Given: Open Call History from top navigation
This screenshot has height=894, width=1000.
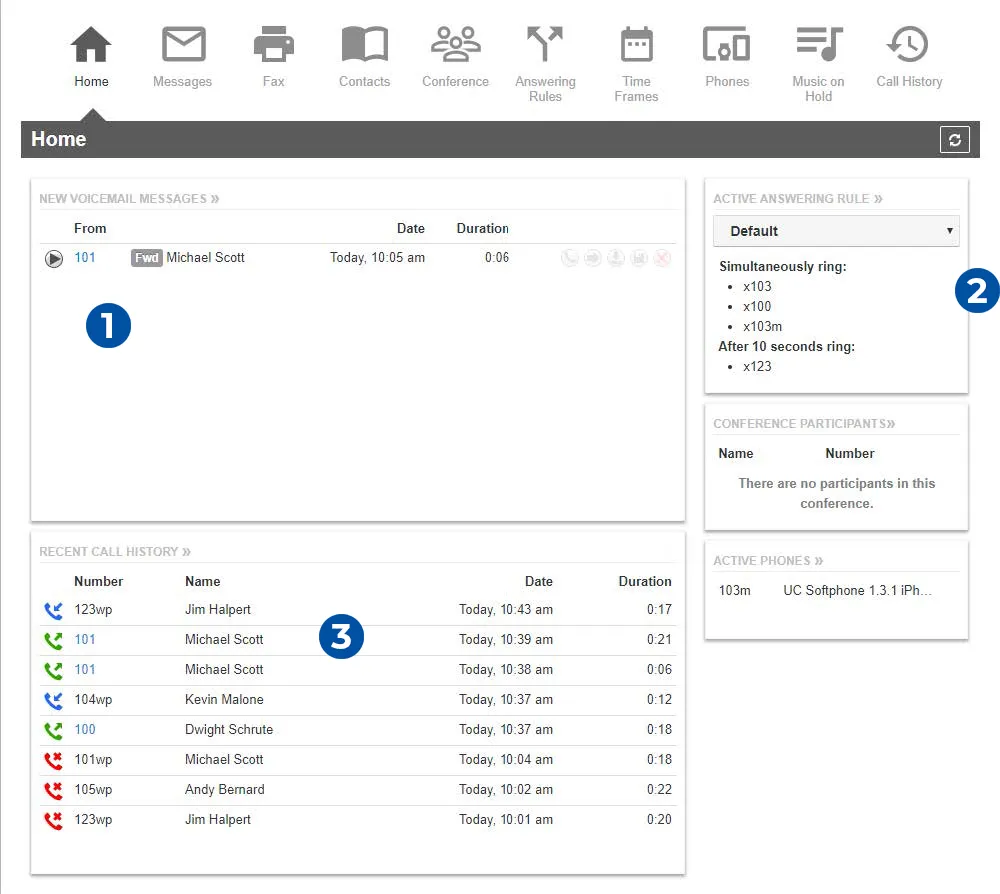Looking at the screenshot, I should click(x=909, y=57).
